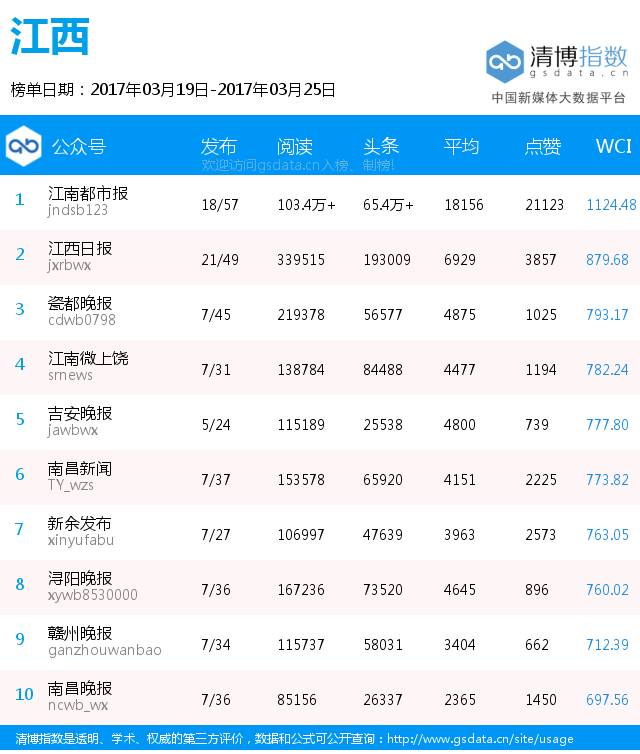Select account ID xywb8530000
The width and height of the screenshot is (640, 754).
click(93, 595)
